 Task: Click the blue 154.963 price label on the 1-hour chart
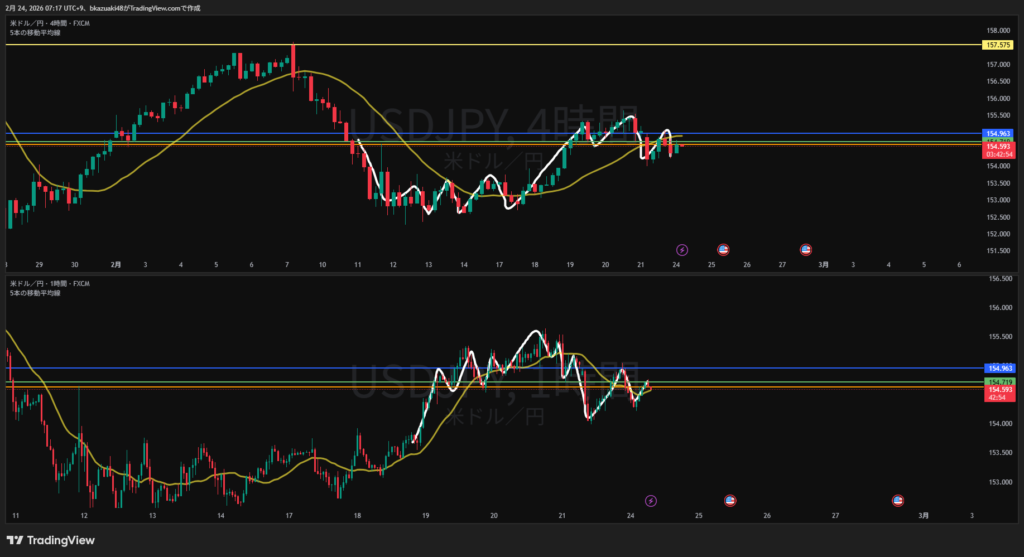(998, 369)
